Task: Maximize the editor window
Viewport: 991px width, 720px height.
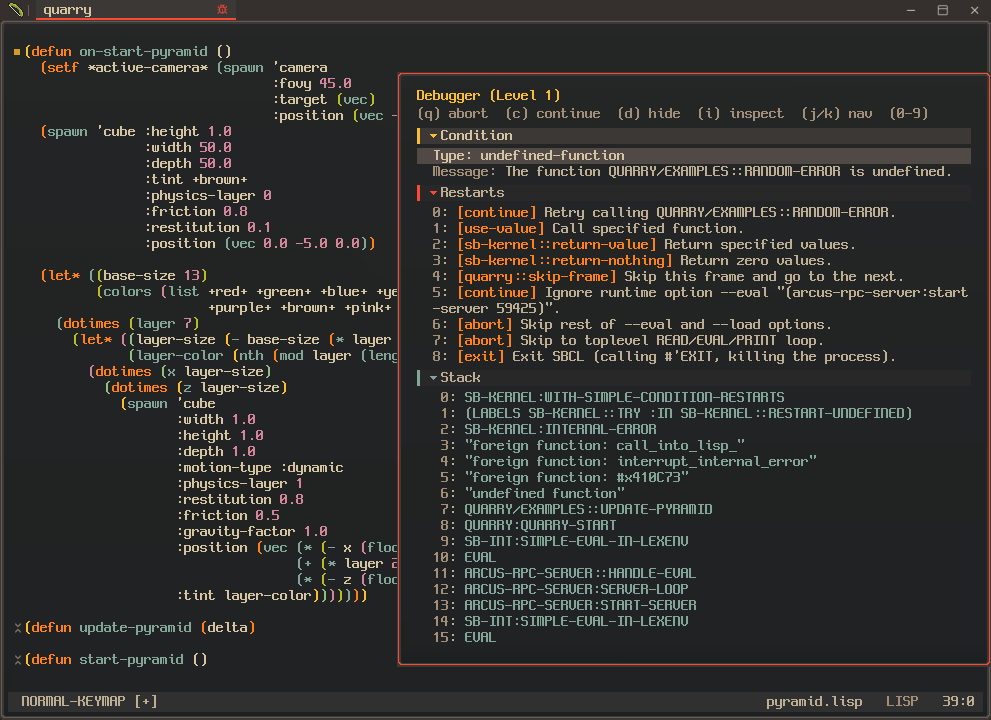Action: click(942, 10)
